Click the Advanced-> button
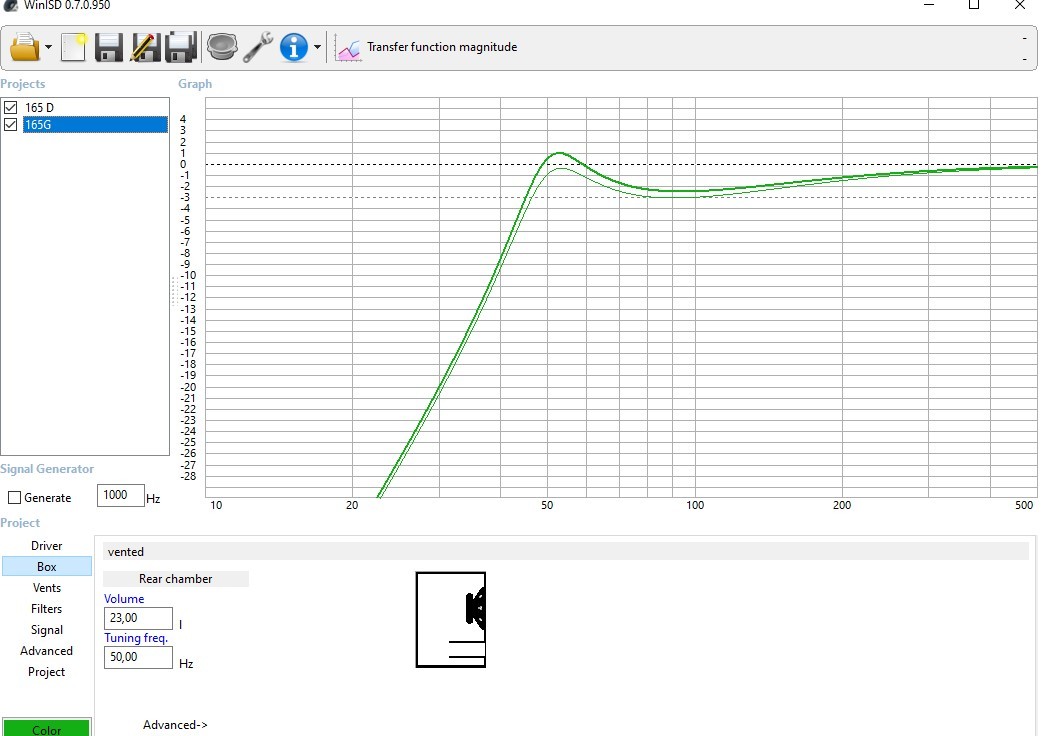 coord(175,725)
